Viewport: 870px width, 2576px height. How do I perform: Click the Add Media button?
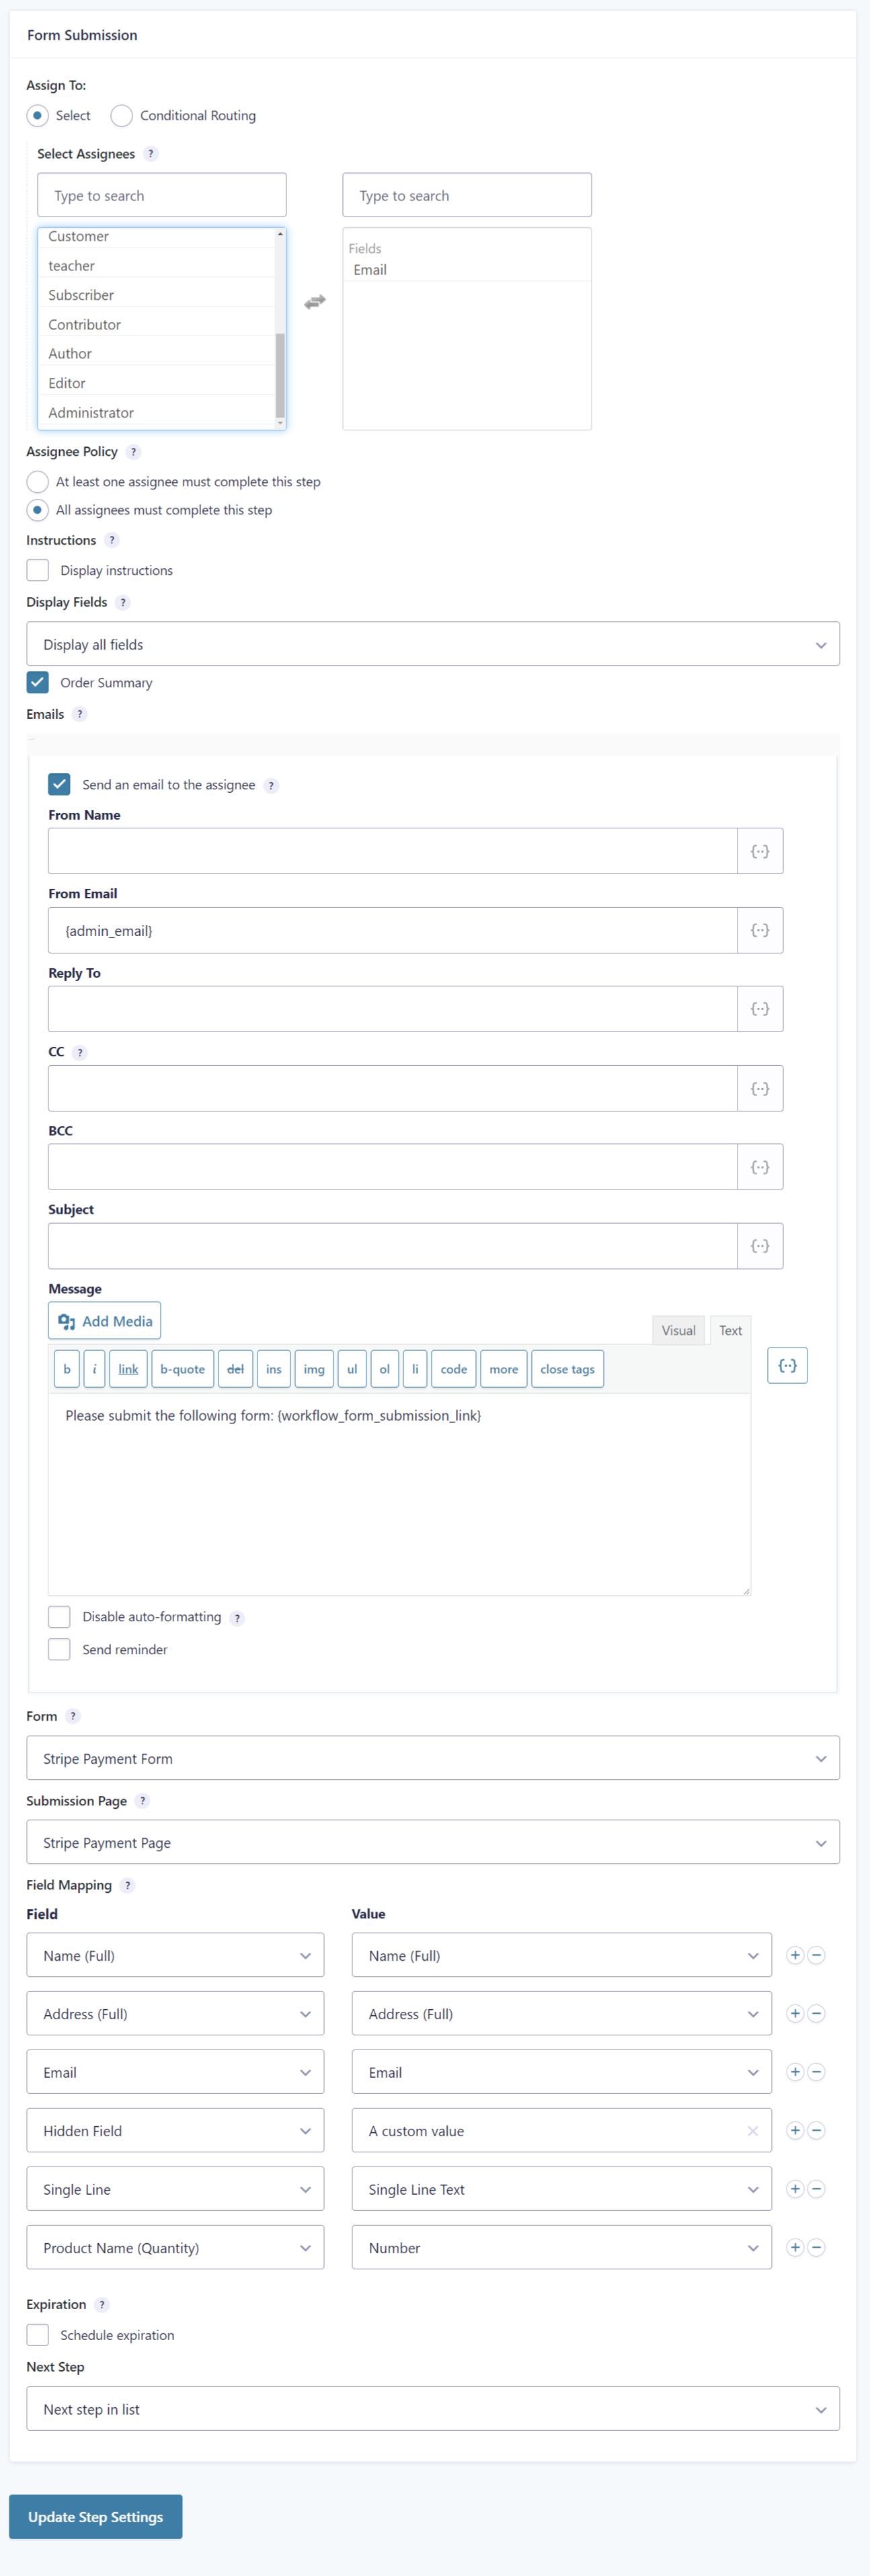click(105, 1321)
